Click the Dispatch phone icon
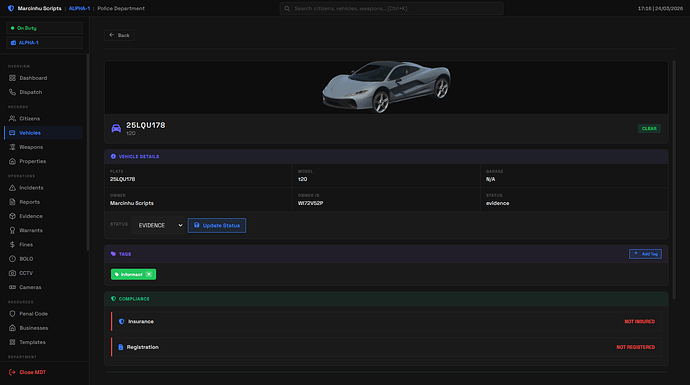Viewport: 690px width, 385px height. [x=12, y=92]
